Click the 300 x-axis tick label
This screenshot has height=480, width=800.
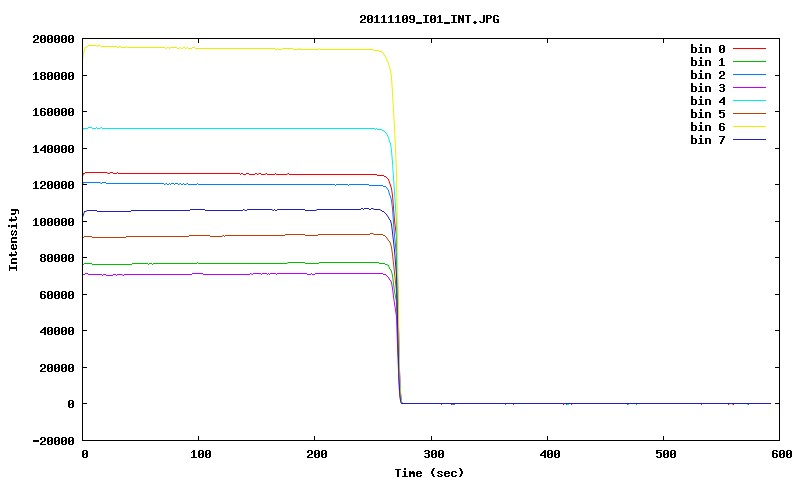434,454
